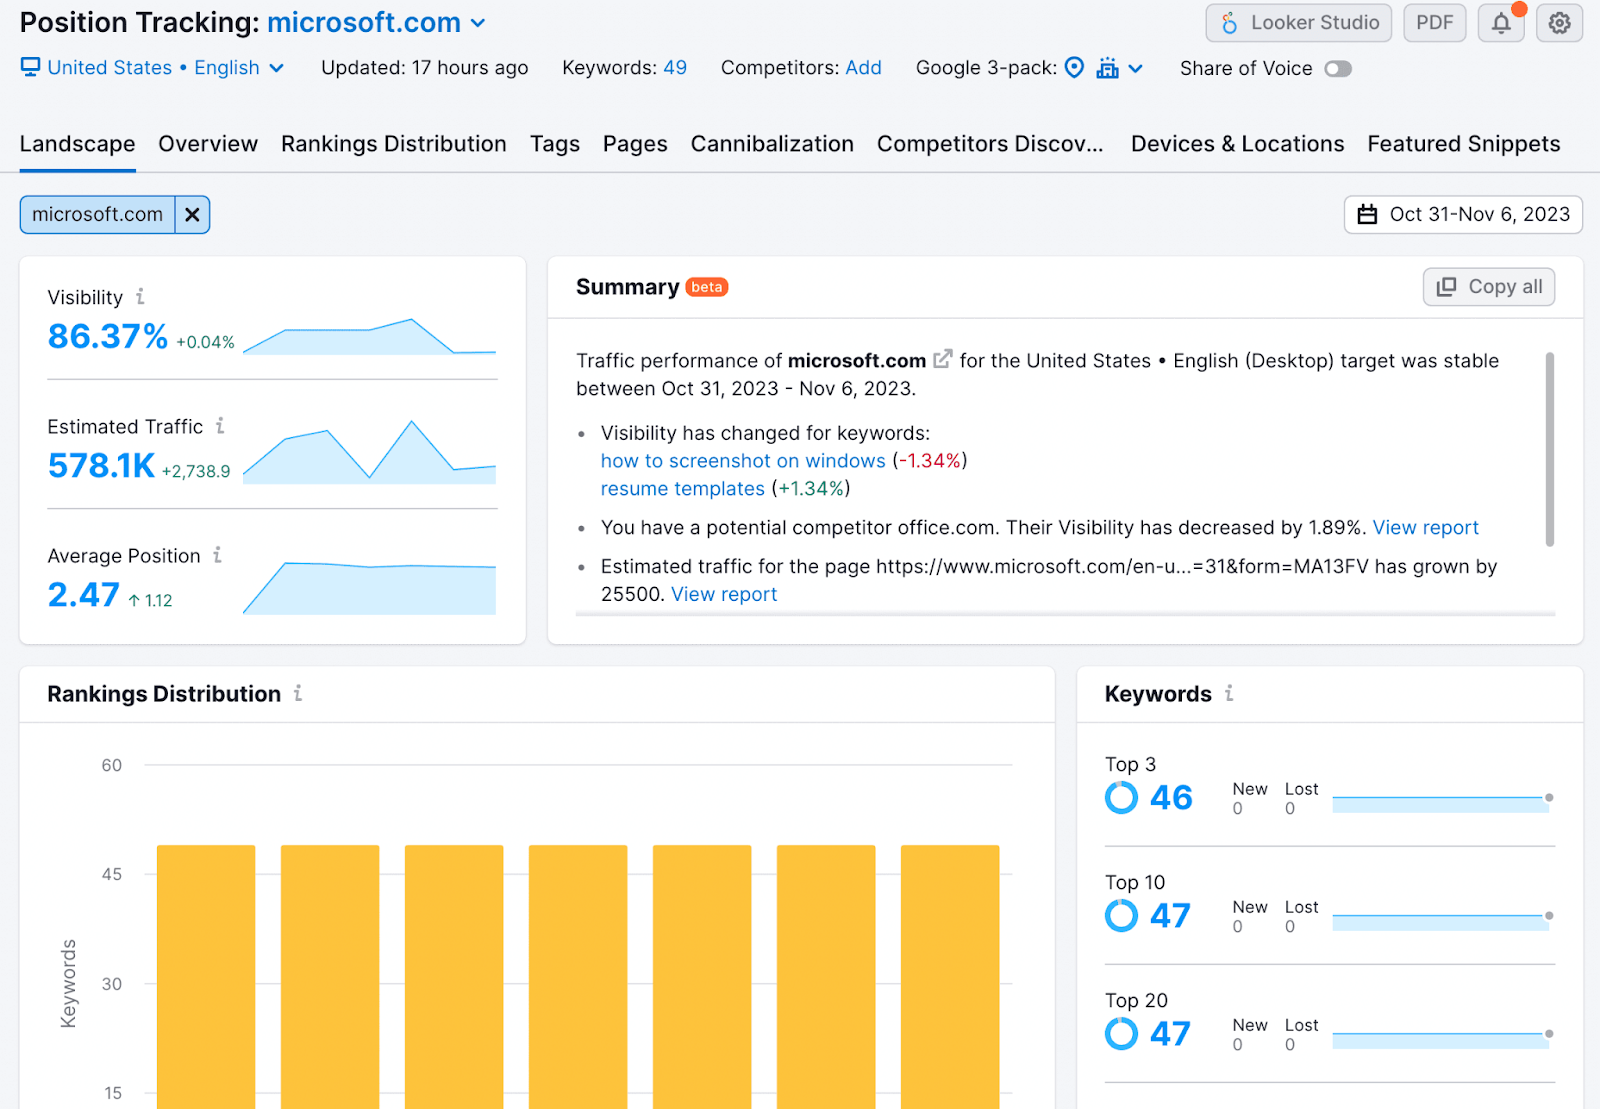This screenshot has width=1600, height=1109.
Task: Click the Average Position info icon
Action: click(217, 555)
